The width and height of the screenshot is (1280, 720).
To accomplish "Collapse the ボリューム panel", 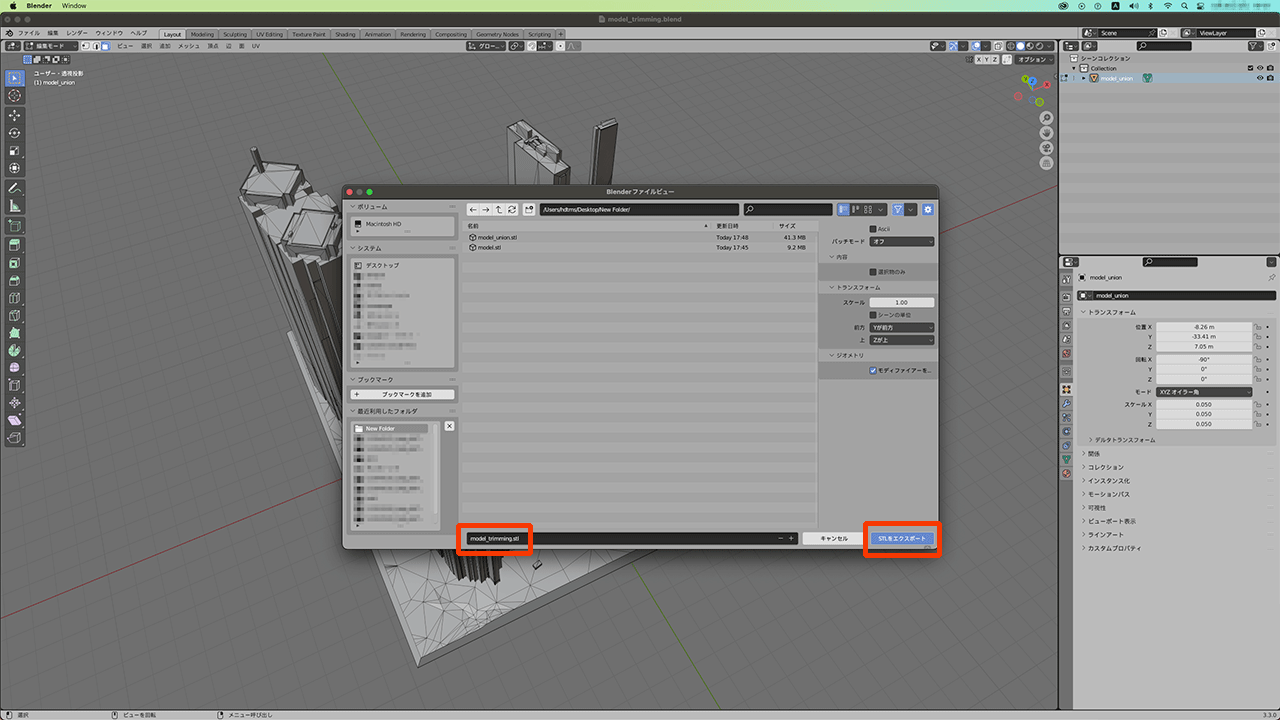I will click(x=372, y=206).
